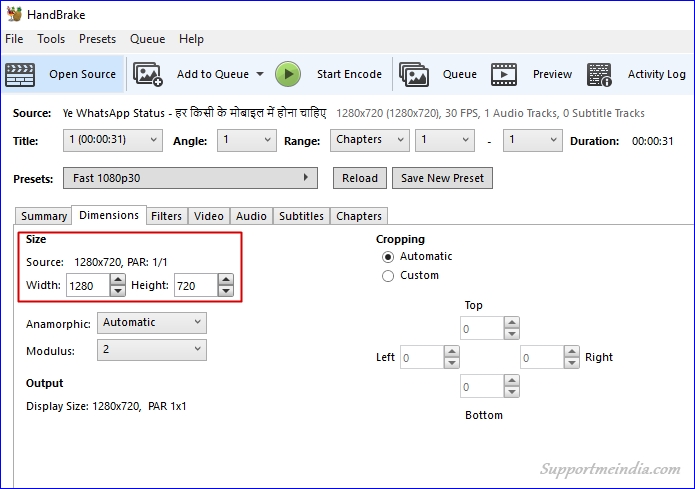Open the File menu
The image size is (695, 489).
pyautogui.click(x=14, y=39)
